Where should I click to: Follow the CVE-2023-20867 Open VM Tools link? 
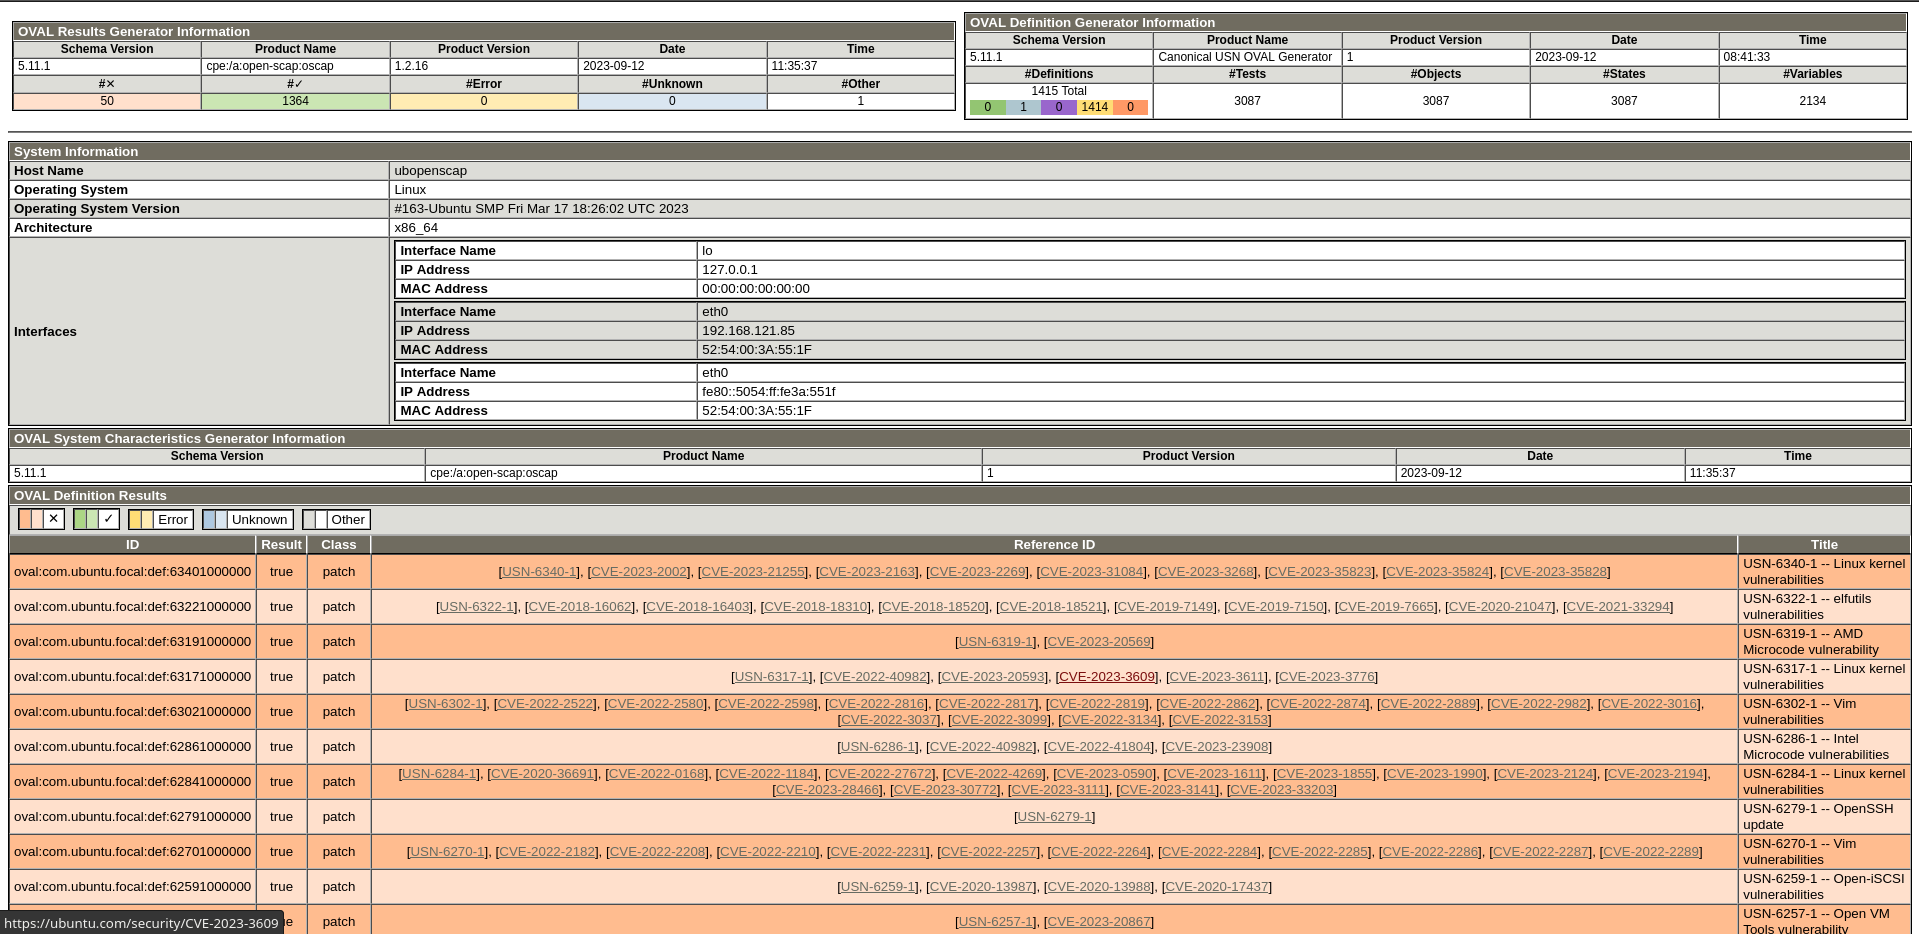[1098, 922]
